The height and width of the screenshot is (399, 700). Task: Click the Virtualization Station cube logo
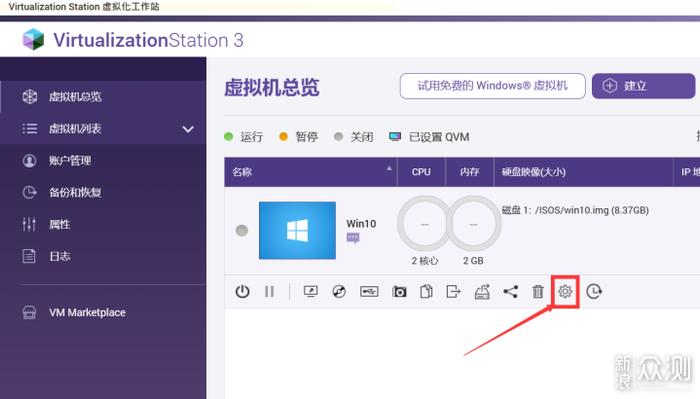pyautogui.click(x=33, y=39)
